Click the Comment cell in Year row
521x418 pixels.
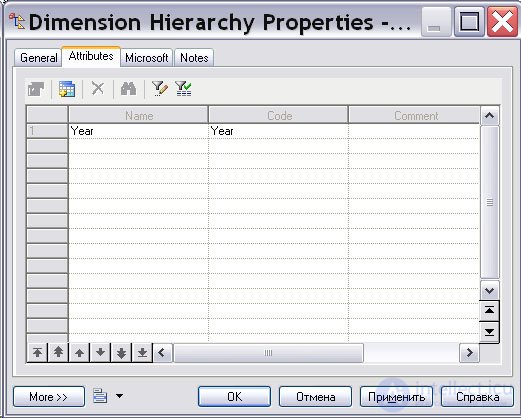pos(414,131)
